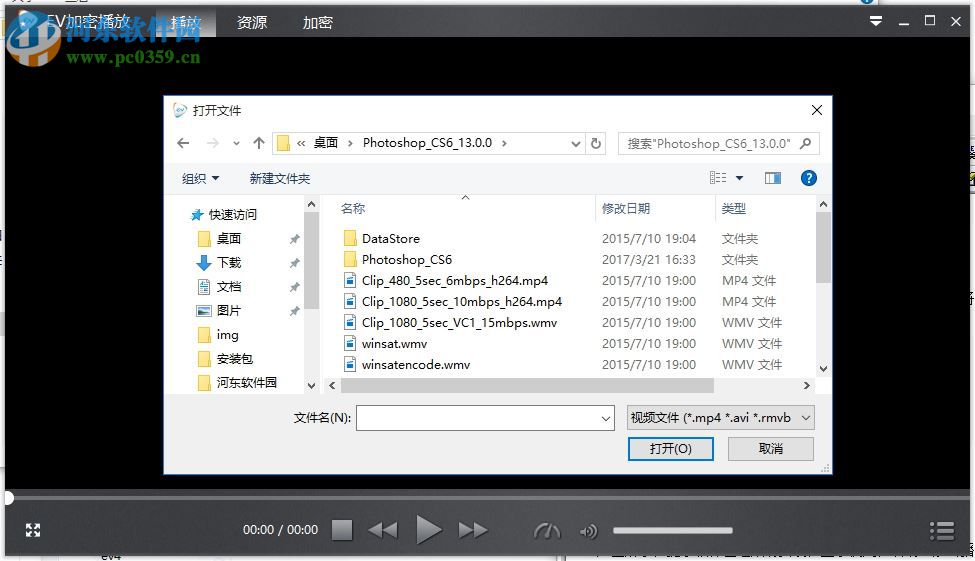Open the playback speed gauge icon

[x=547, y=531]
